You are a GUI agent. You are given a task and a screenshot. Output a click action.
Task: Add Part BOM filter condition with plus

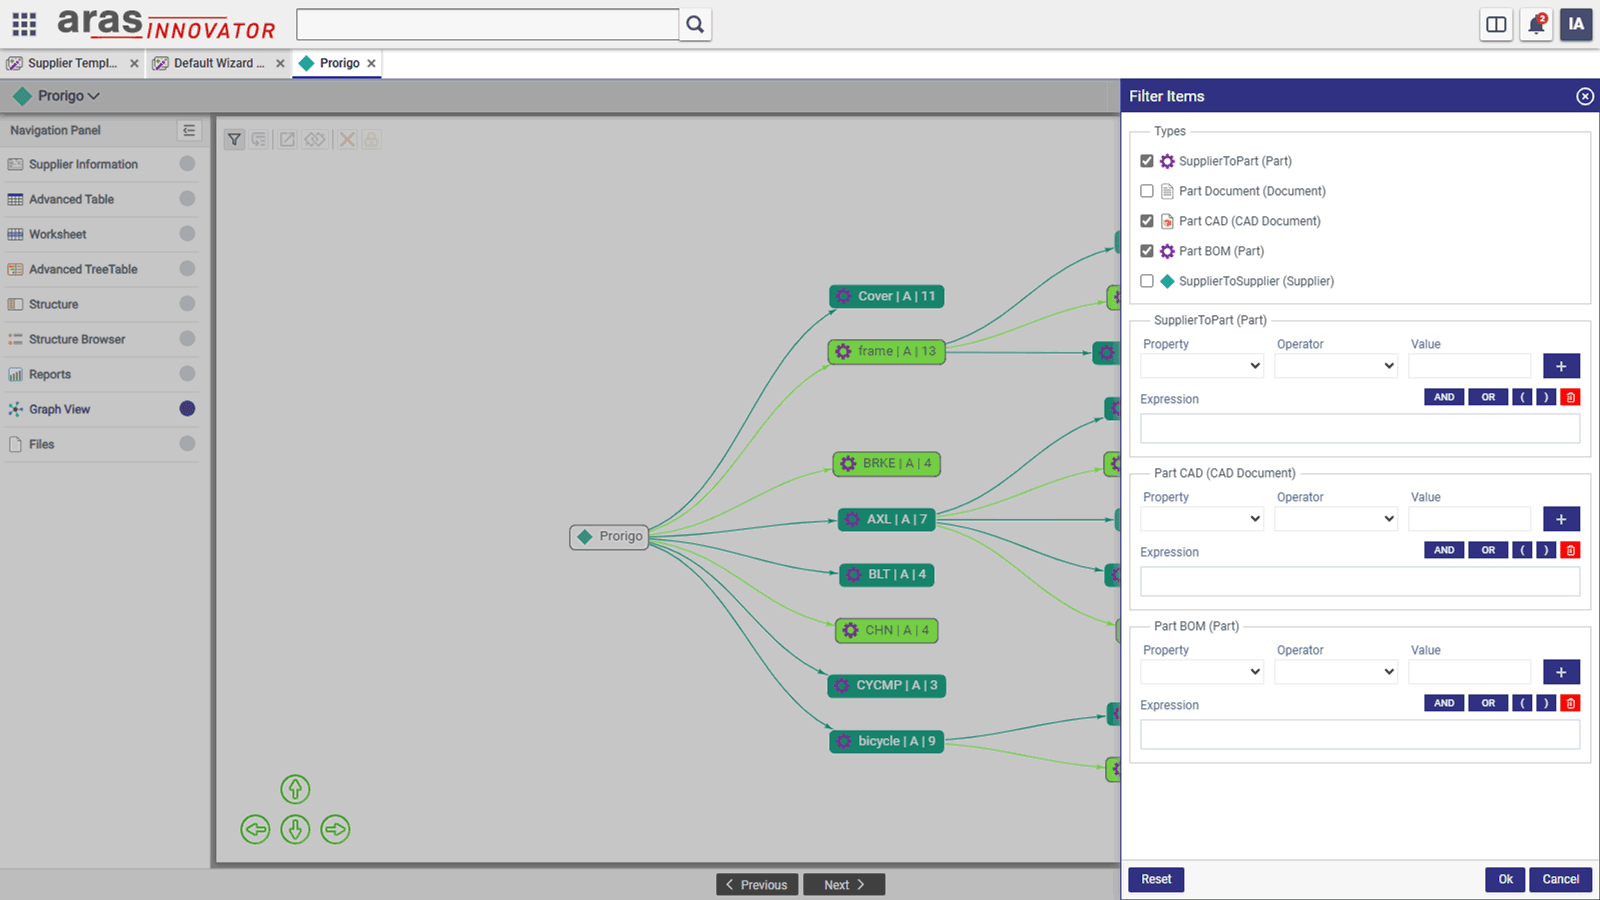pos(1561,672)
